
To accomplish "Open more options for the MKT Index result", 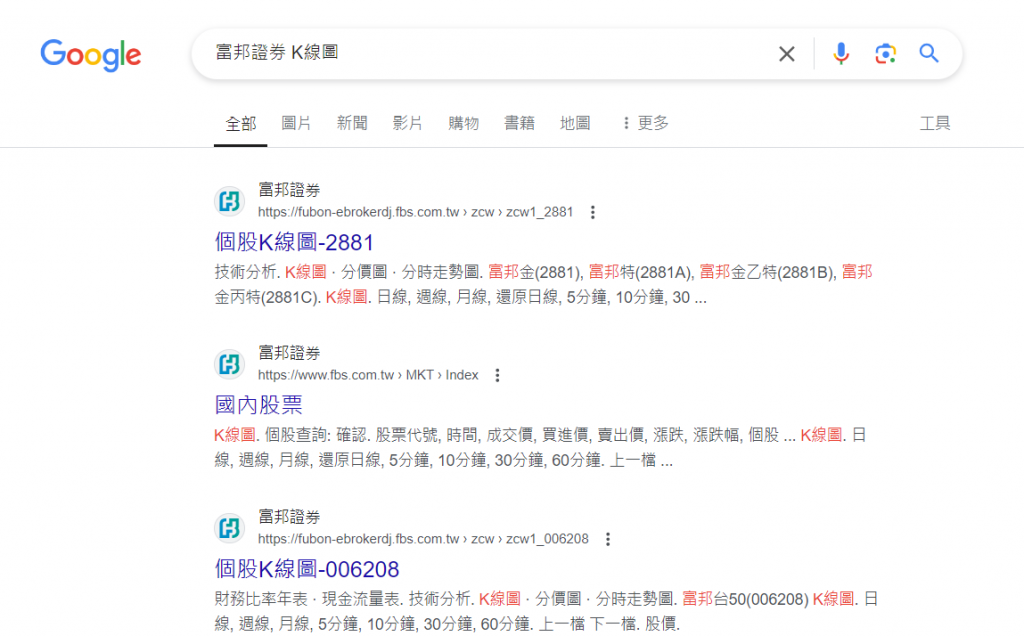I will [x=498, y=375].
